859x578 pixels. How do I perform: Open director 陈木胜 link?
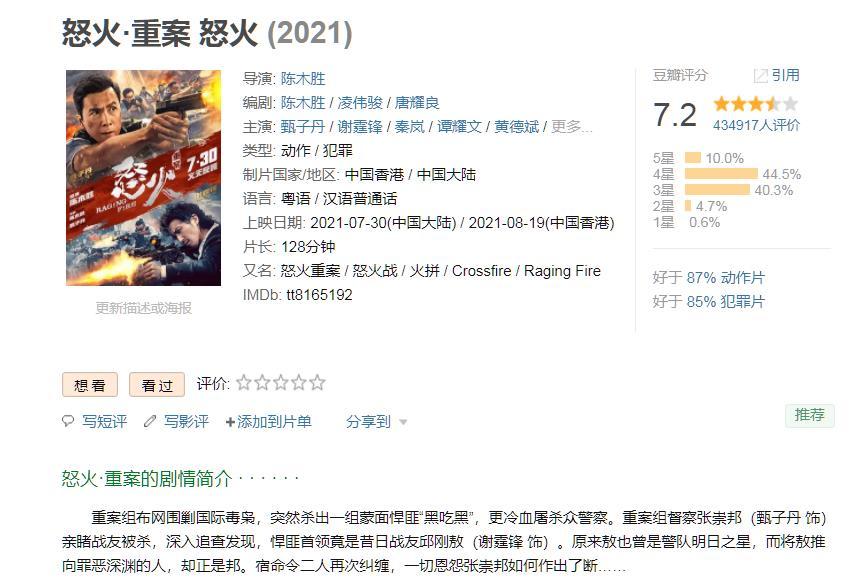(303, 78)
